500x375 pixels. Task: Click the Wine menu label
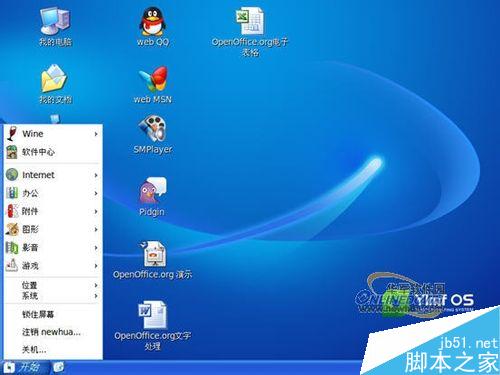(x=33, y=134)
